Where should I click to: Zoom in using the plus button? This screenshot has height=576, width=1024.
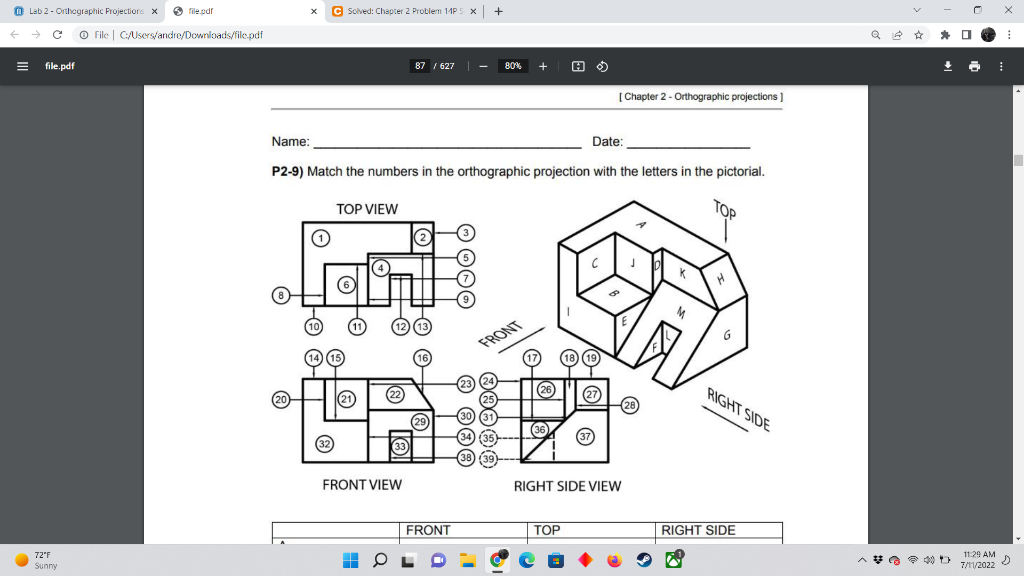543,66
